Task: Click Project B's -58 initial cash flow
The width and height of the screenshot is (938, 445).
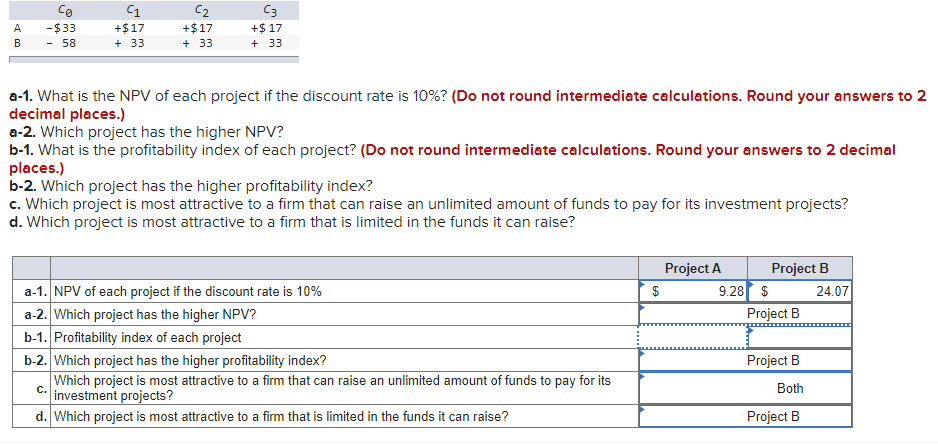Action: [x=60, y=43]
